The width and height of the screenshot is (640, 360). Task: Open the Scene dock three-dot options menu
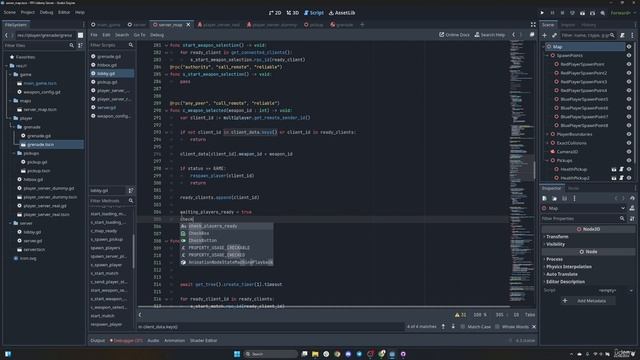(x=632, y=35)
